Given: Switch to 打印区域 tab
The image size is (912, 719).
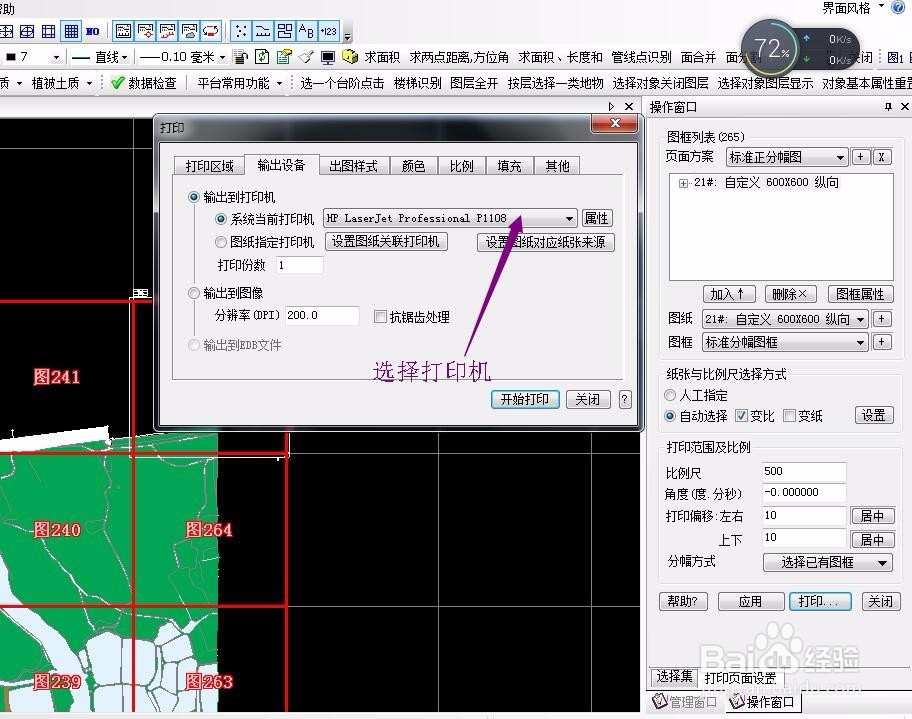Looking at the screenshot, I should [x=209, y=166].
